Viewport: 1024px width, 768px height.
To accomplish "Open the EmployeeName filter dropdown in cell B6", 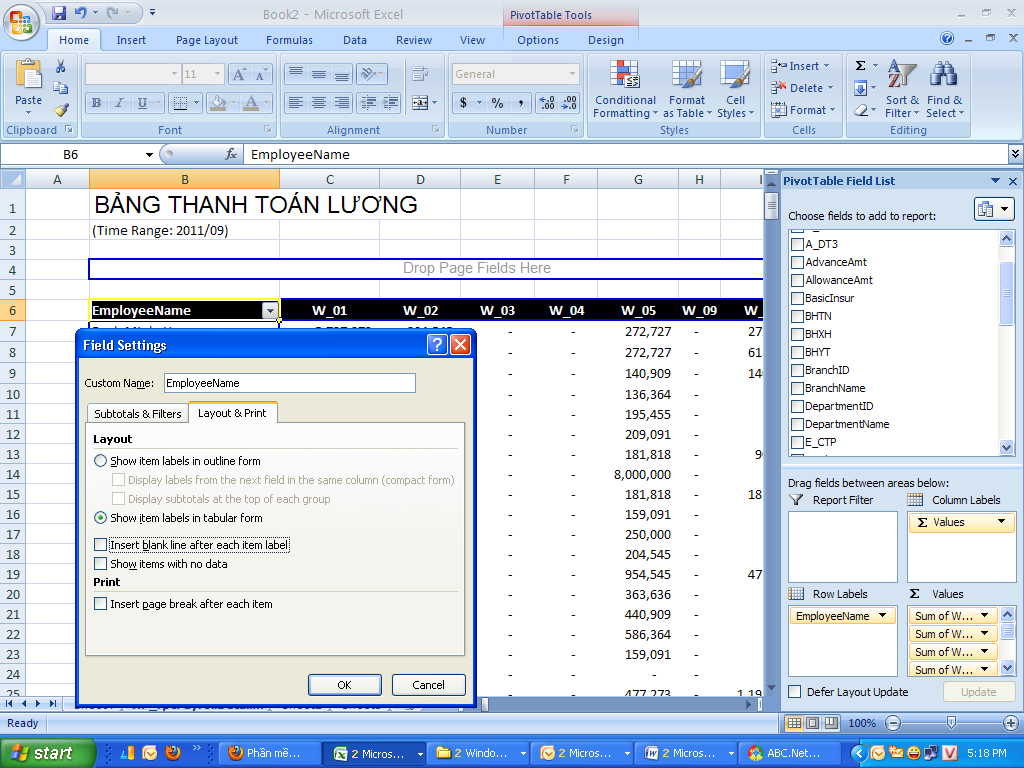I will (x=269, y=311).
